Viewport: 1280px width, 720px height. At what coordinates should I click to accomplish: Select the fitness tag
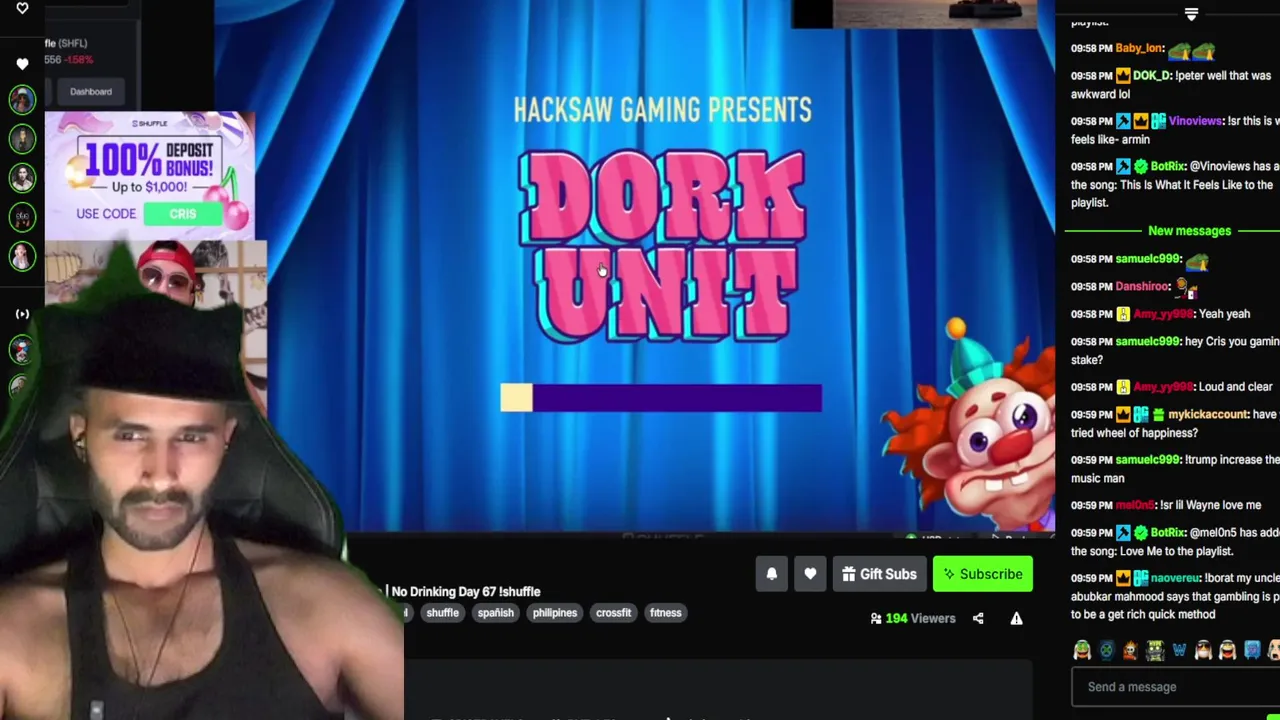pos(665,613)
